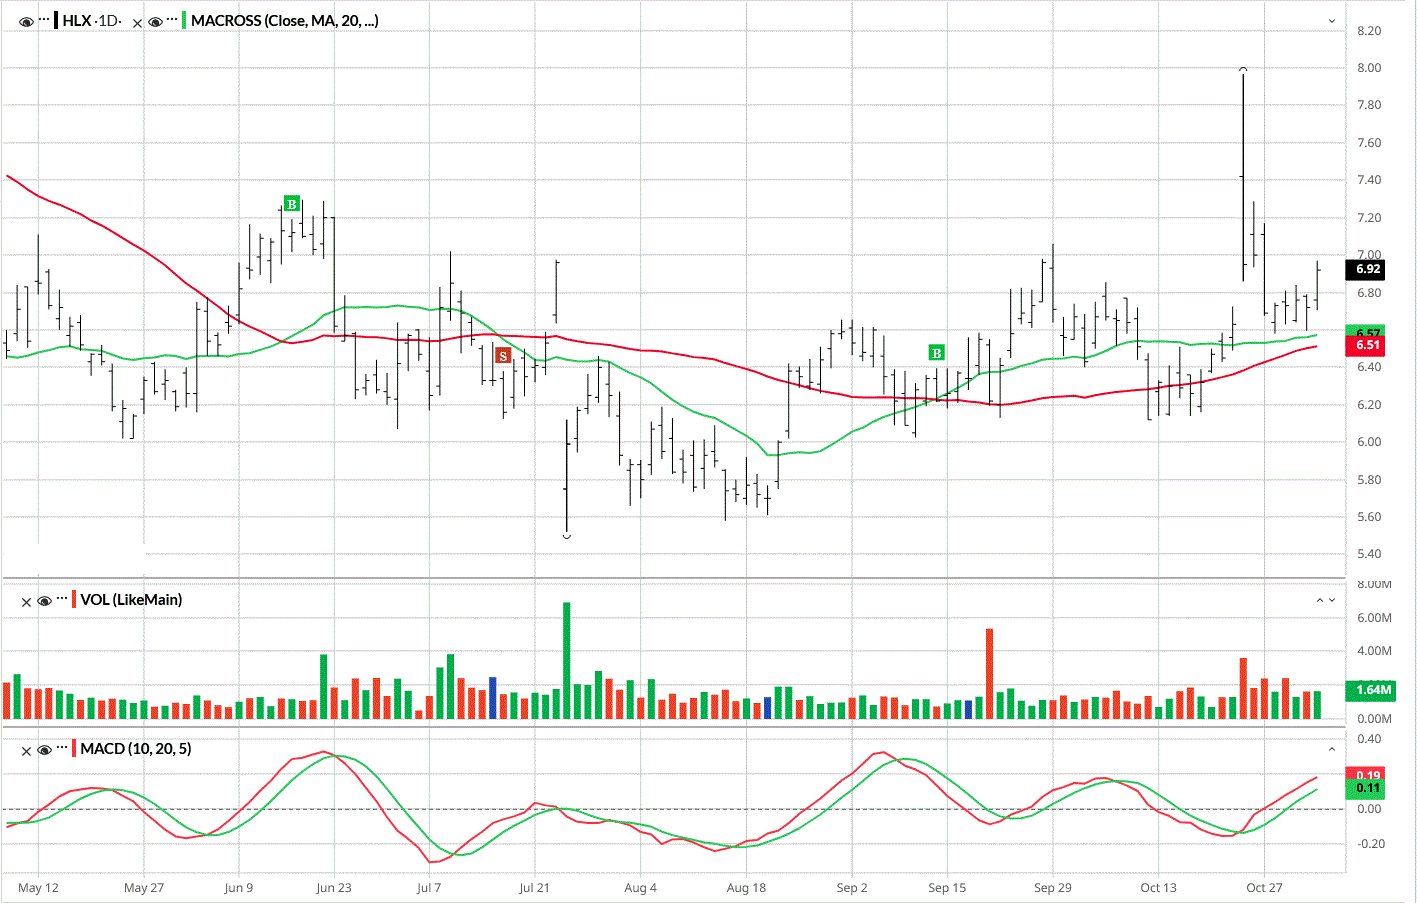Open the MACD three-dot more options
Image resolution: width=1417 pixels, height=903 pixels.
coord(62,749)
